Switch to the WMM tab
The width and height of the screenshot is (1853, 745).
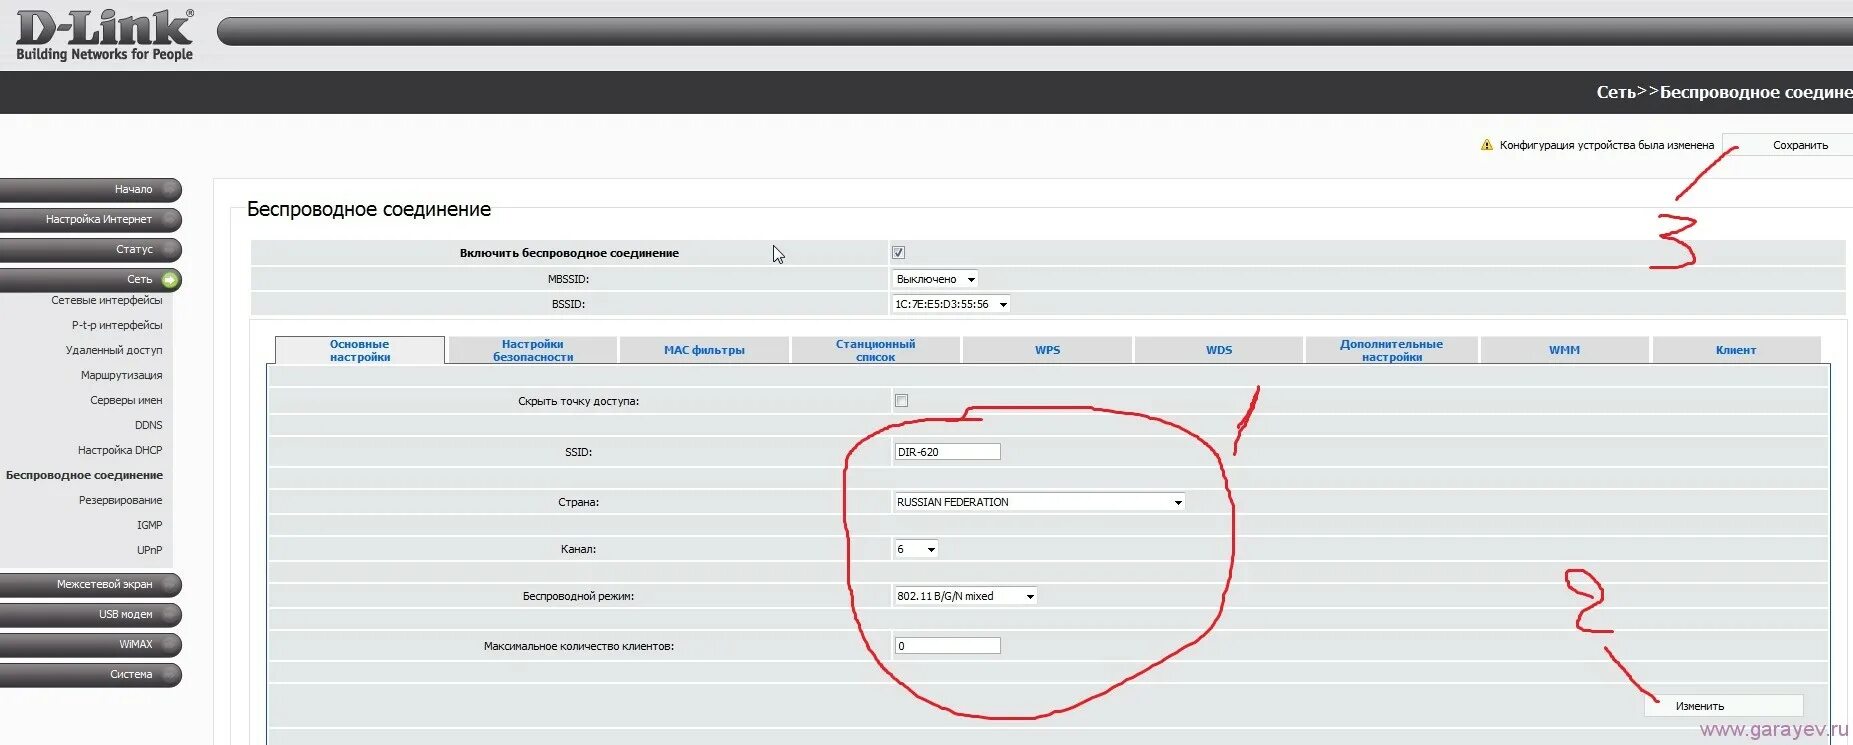1564,350
